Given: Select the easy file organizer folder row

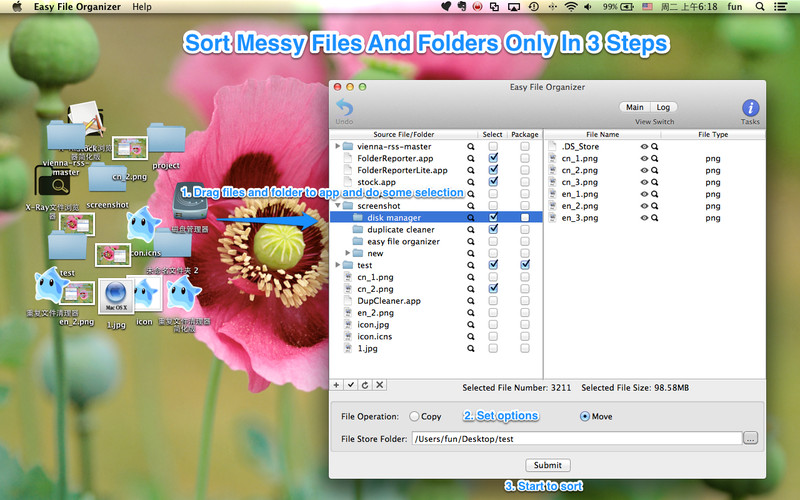Looking at the screenshot, I should click(x=436, y=241).
